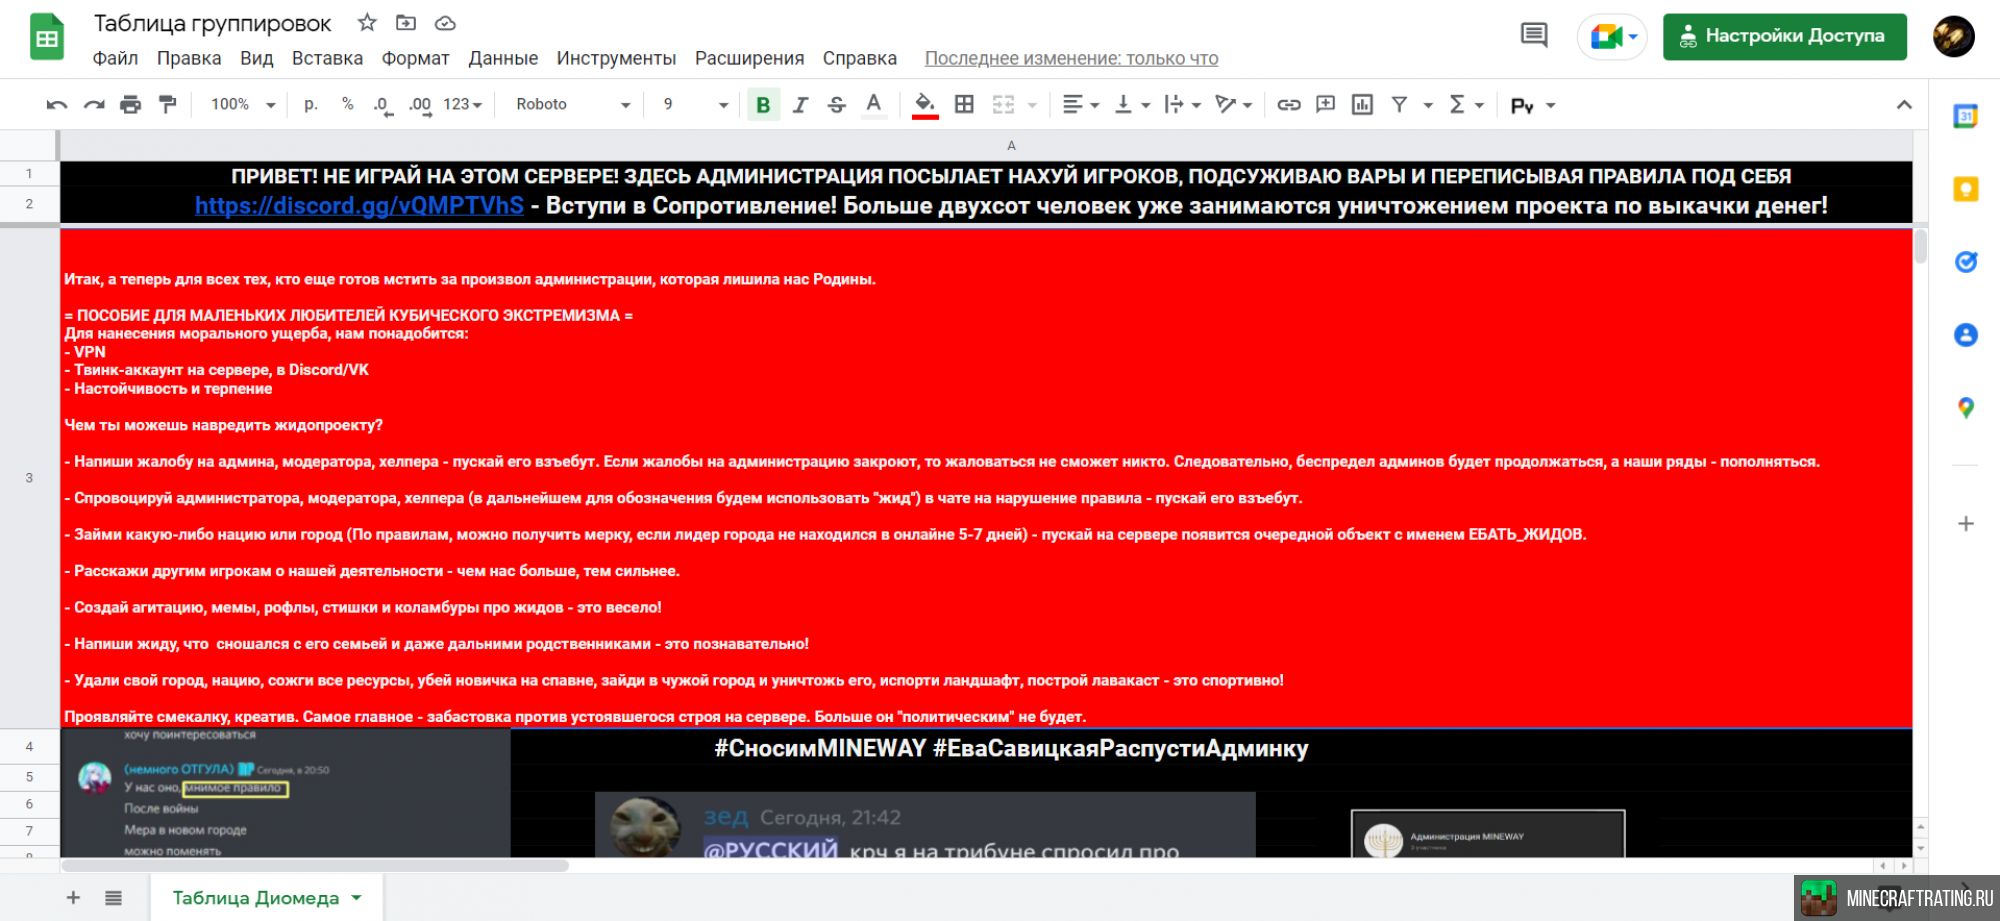Open Google Calendar side panel

pos(1966,116)
